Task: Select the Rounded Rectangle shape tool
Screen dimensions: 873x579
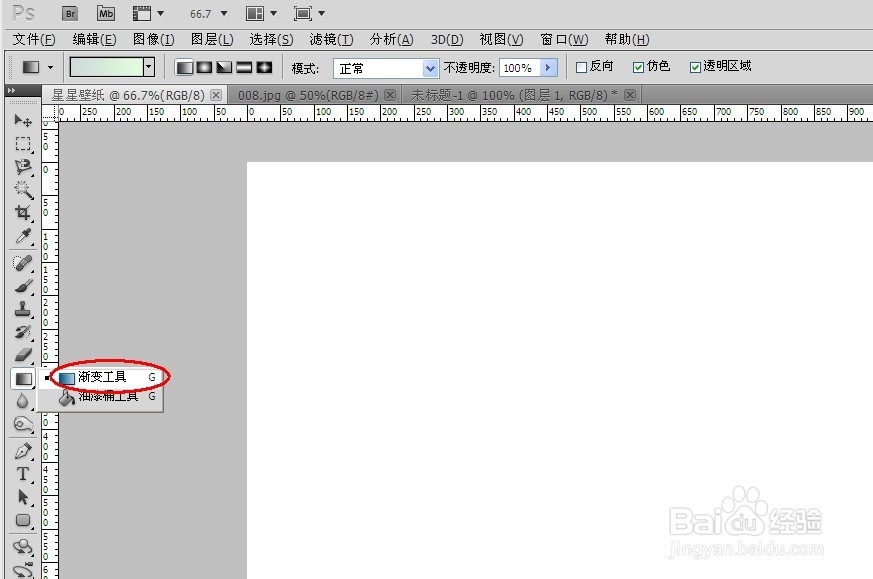Action: (x=23, y=520)
